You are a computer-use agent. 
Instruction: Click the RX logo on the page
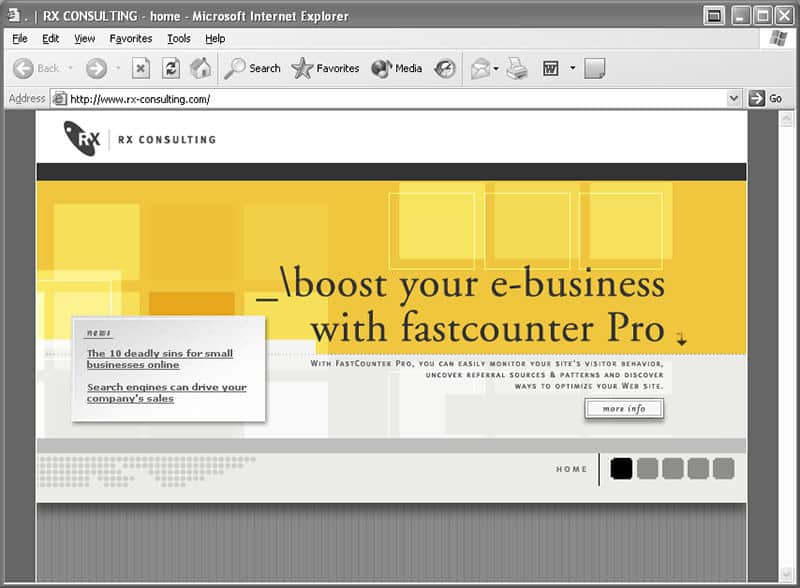click(x=82, y=138)
